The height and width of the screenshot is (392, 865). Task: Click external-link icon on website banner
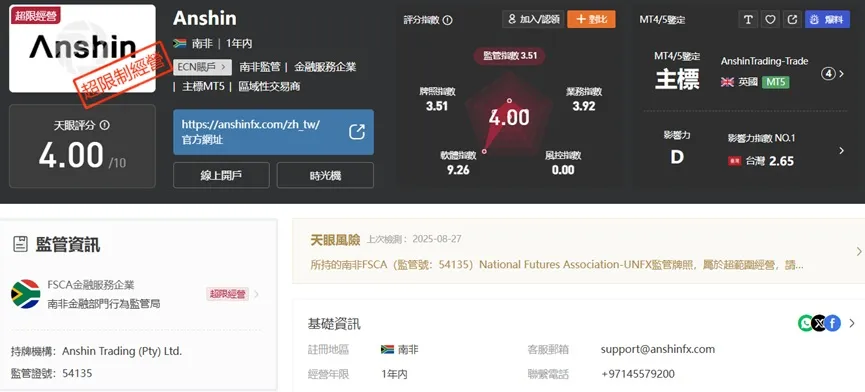point(357,132)
